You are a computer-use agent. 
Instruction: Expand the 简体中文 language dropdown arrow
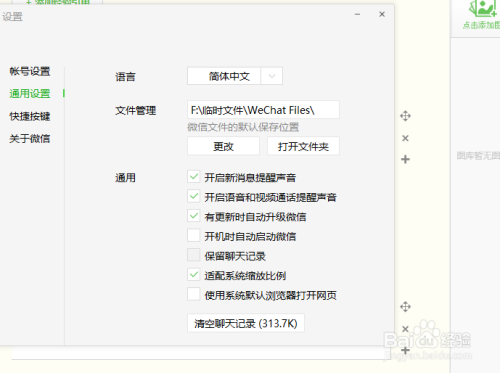tap(272, 76)
